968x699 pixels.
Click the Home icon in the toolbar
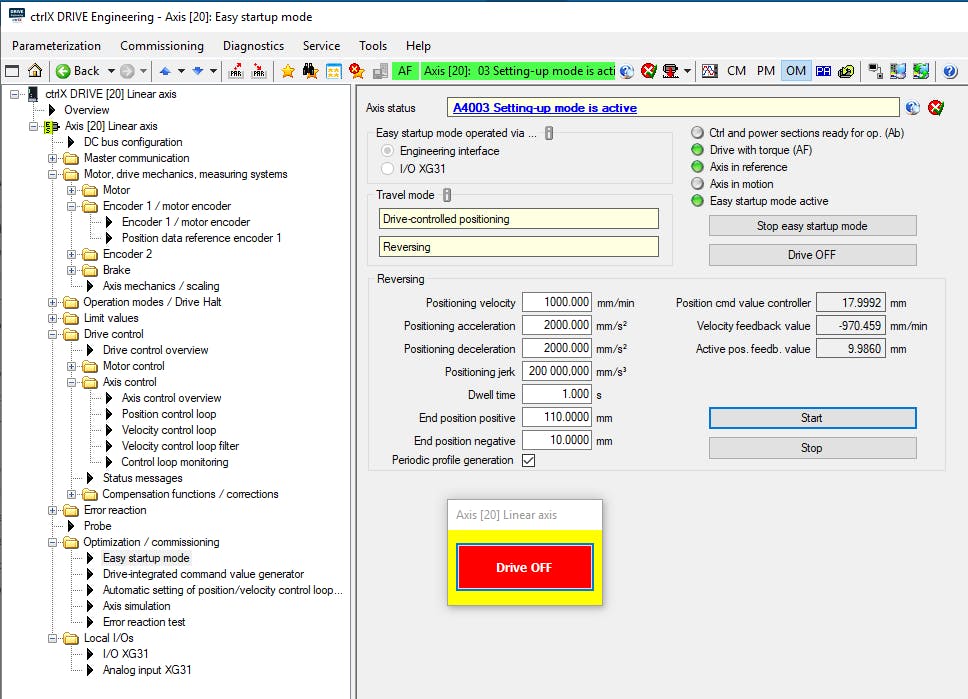click(x=35, y=71)
